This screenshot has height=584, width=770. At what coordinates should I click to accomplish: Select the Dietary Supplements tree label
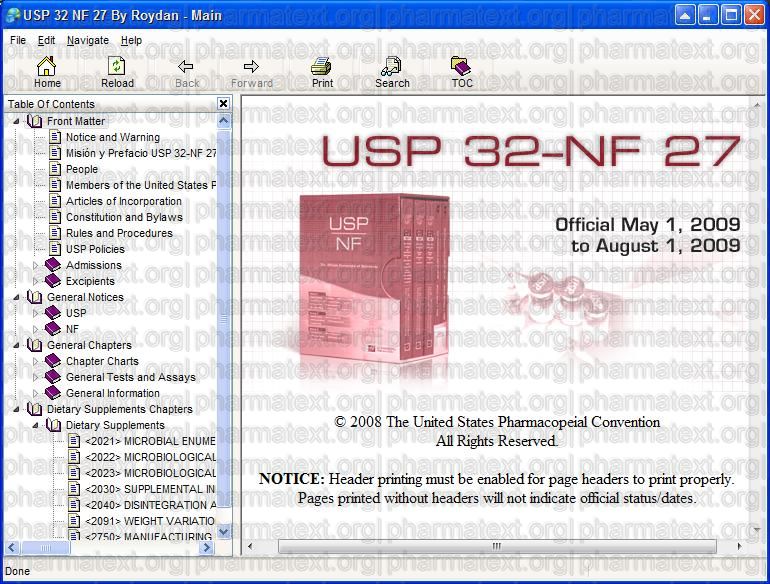[115, 425]
